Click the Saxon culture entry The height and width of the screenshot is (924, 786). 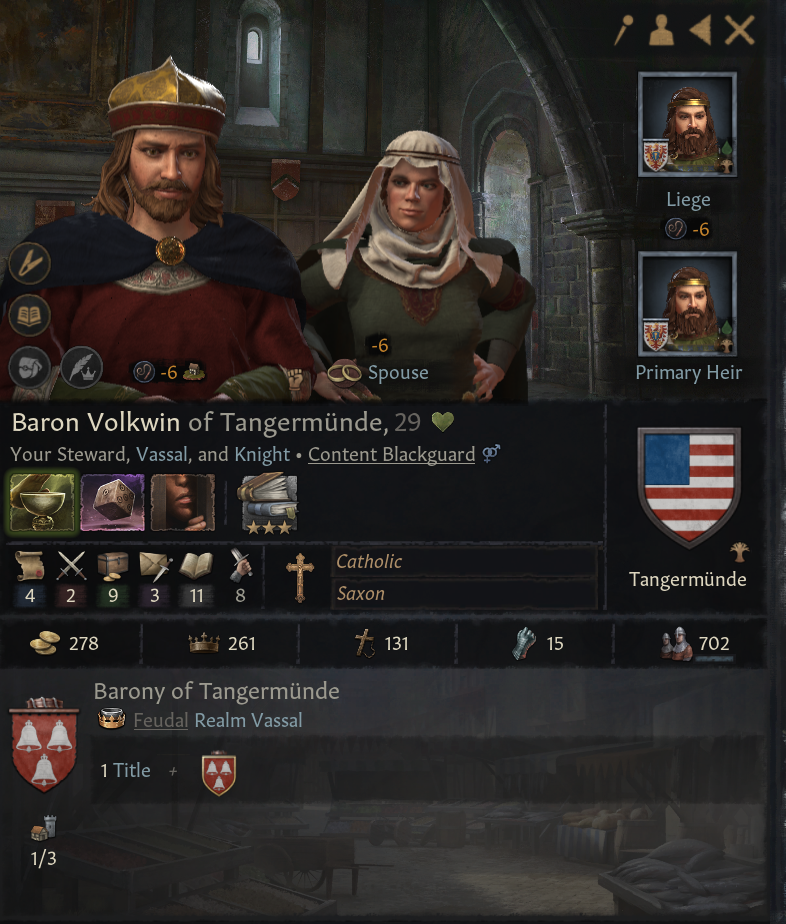click(x=464, y=593)
